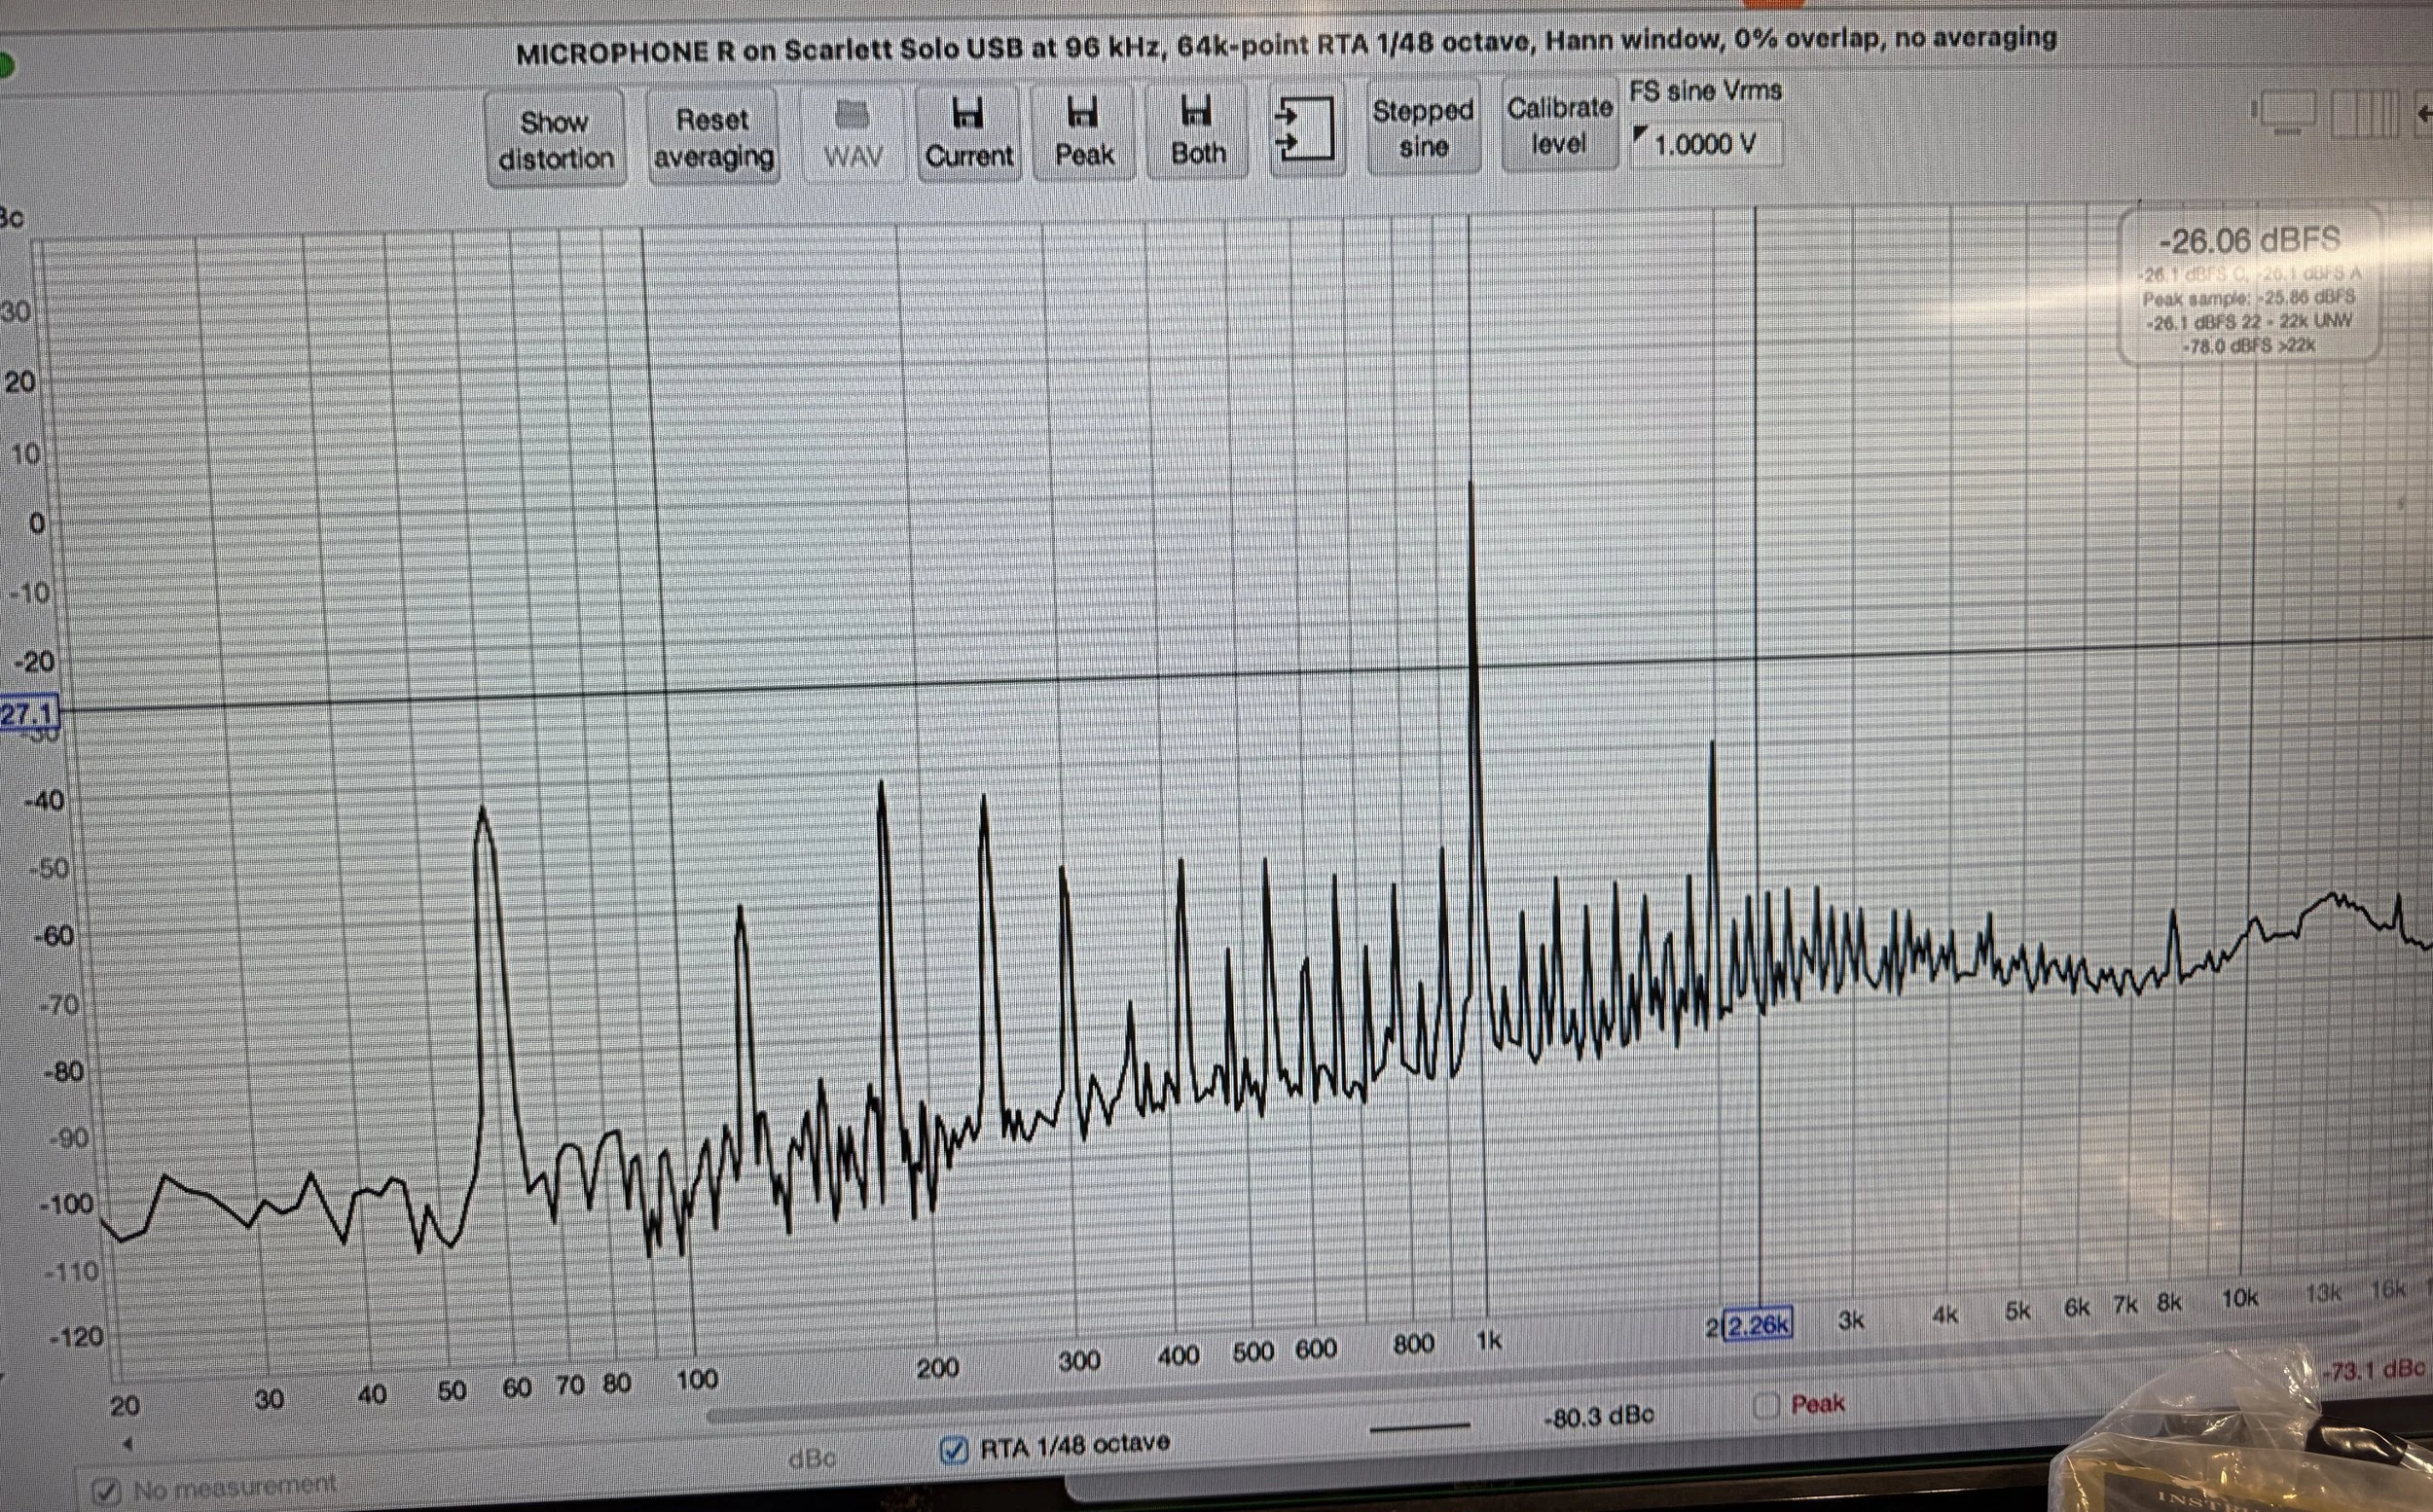
Task: Click the Show distortion button
Action: 556,139
